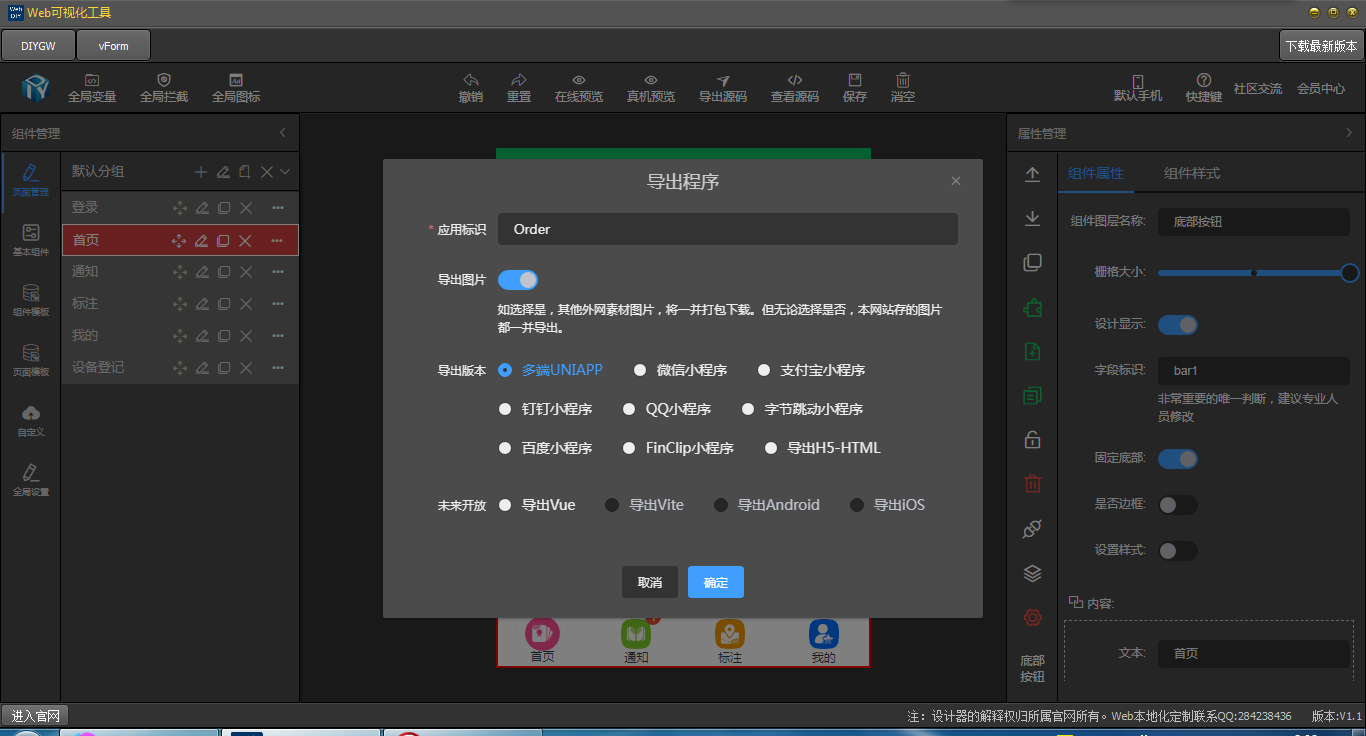Select the 撤销 undo tool in toolbar

(x=470, y=87)
